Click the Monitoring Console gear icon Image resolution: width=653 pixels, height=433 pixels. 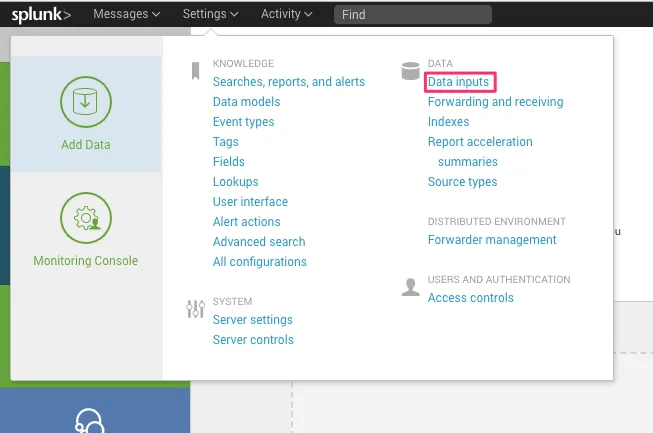point(86,217)
